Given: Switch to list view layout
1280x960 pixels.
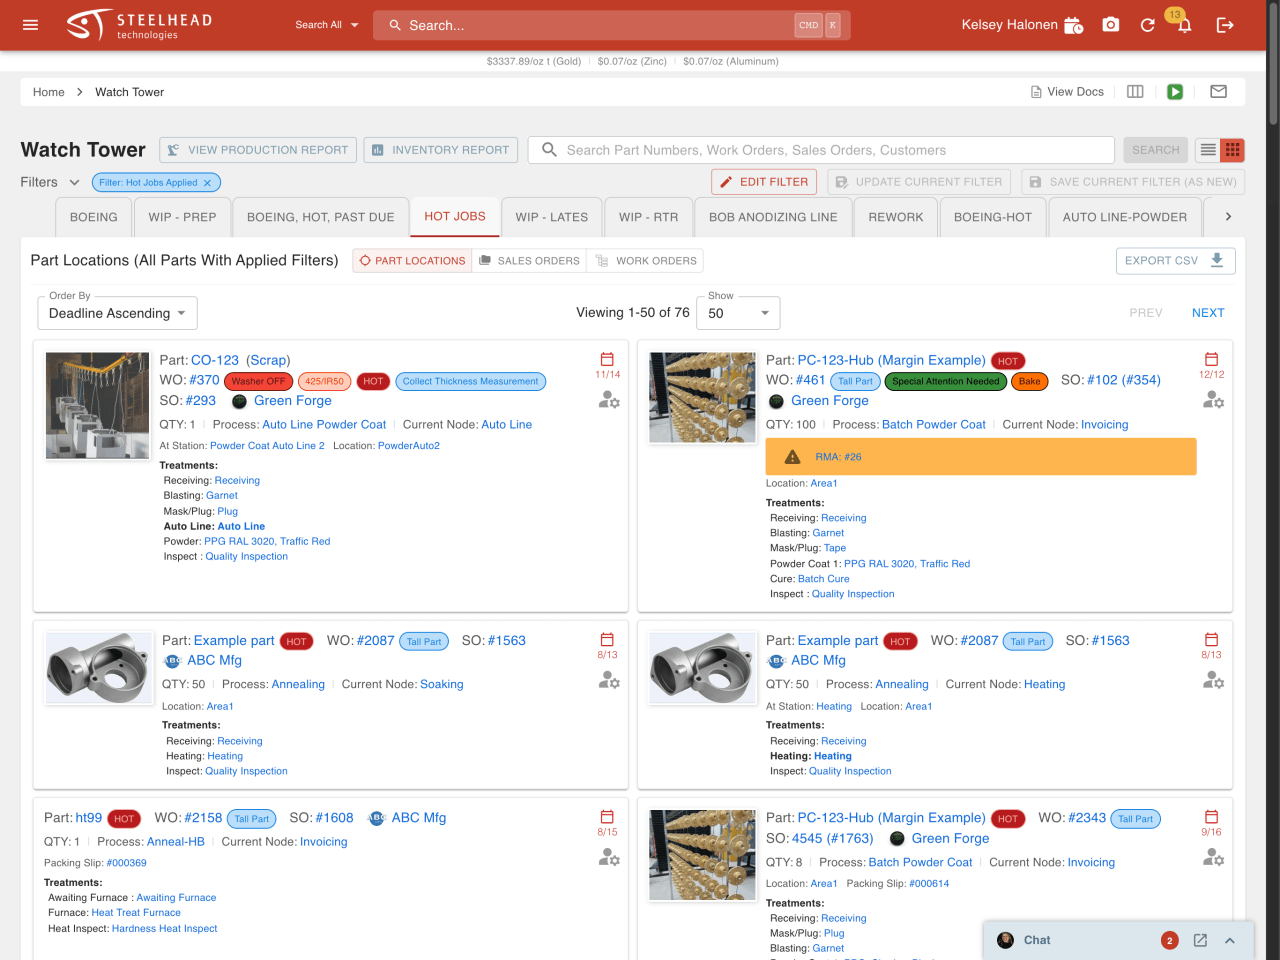Looking at the screenshot, I should (1208, 150).
